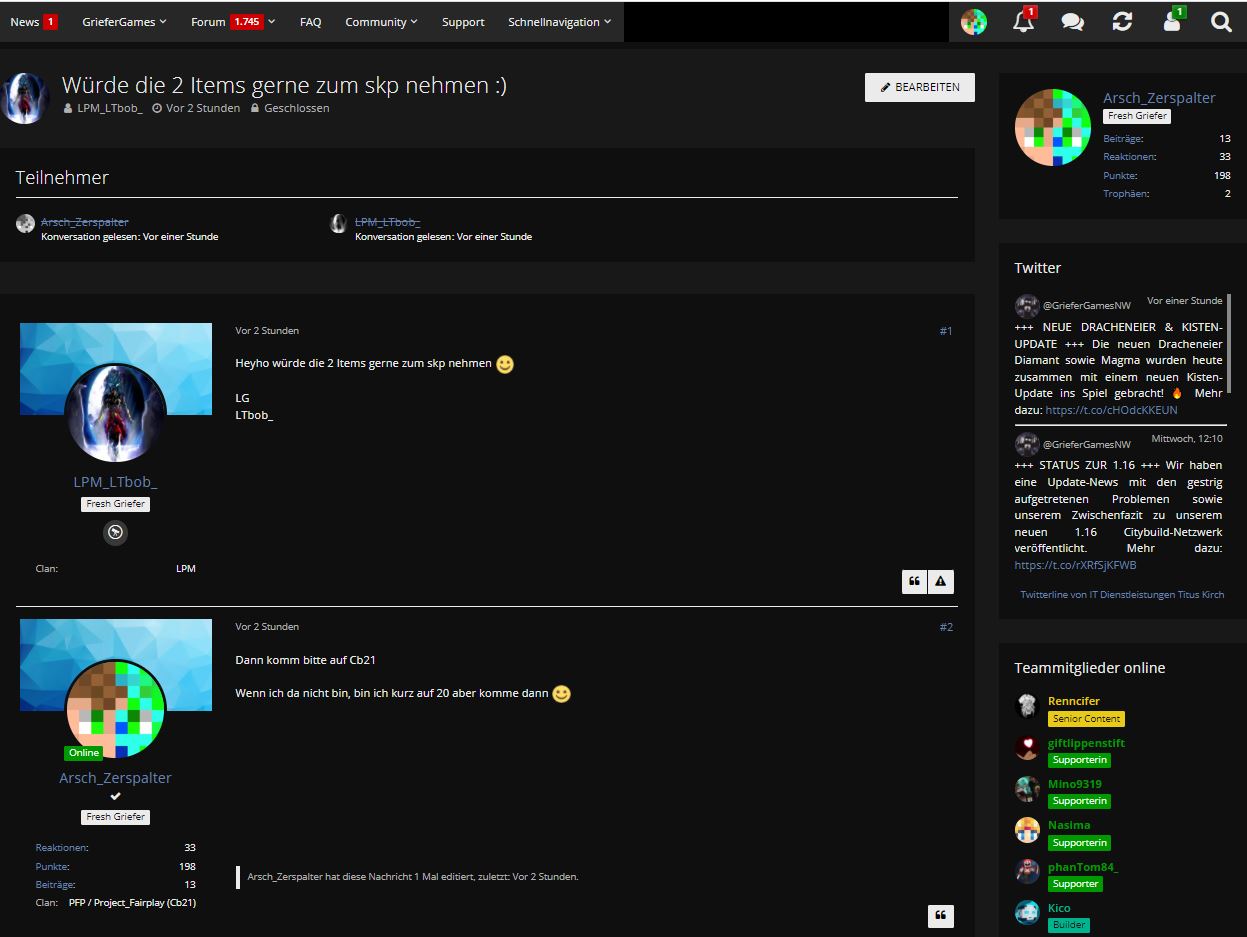Click the refresh arrows icon in header
The height and width of the screenshot is (937, 1247).
point(1122,22)
